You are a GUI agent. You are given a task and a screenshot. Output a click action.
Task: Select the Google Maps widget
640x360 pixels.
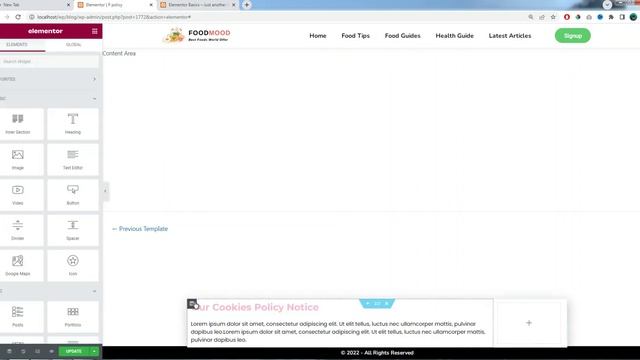pos(18,266)
